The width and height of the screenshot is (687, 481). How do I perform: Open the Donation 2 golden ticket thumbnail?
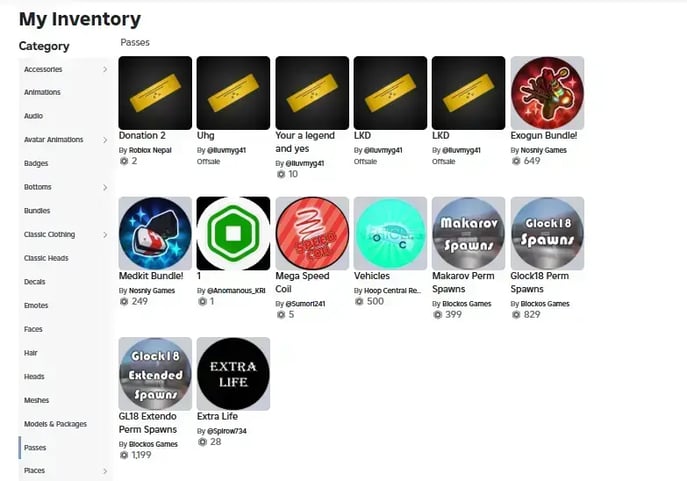pyautogui.click(x=155, y=93)
